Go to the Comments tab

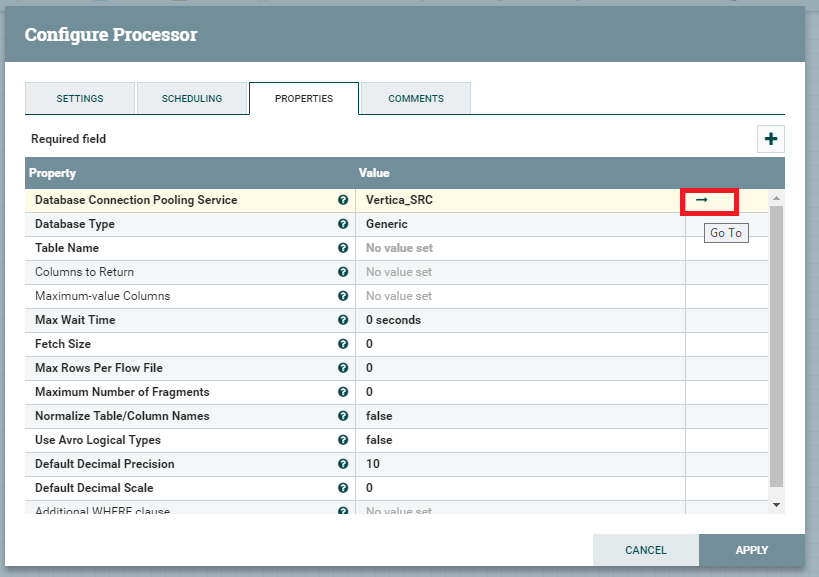pyautogui.click(x=416, y=98)
